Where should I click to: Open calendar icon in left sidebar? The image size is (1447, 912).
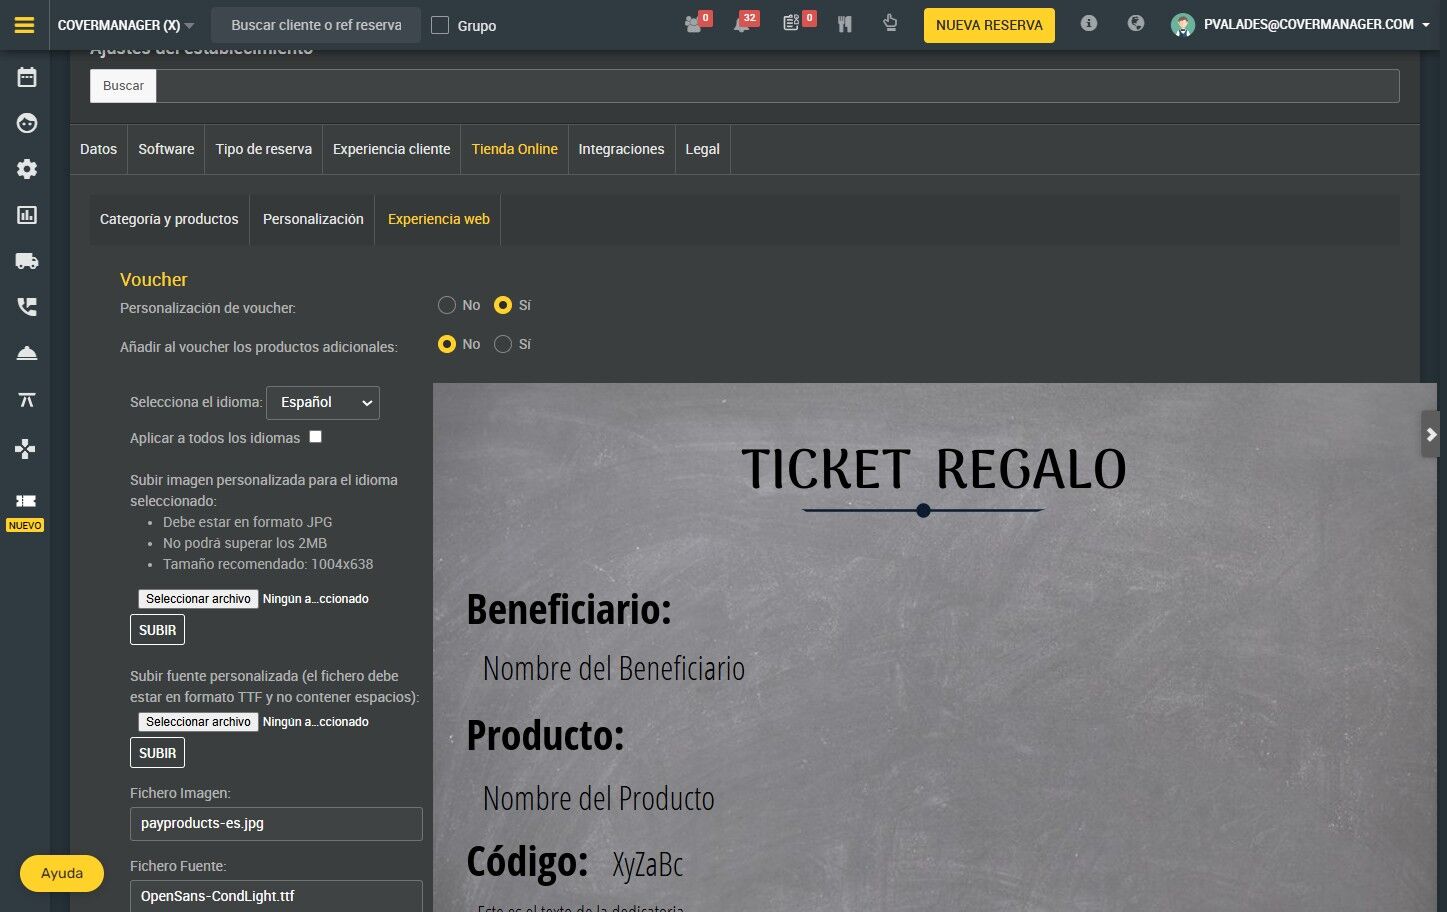coord(27,77)
